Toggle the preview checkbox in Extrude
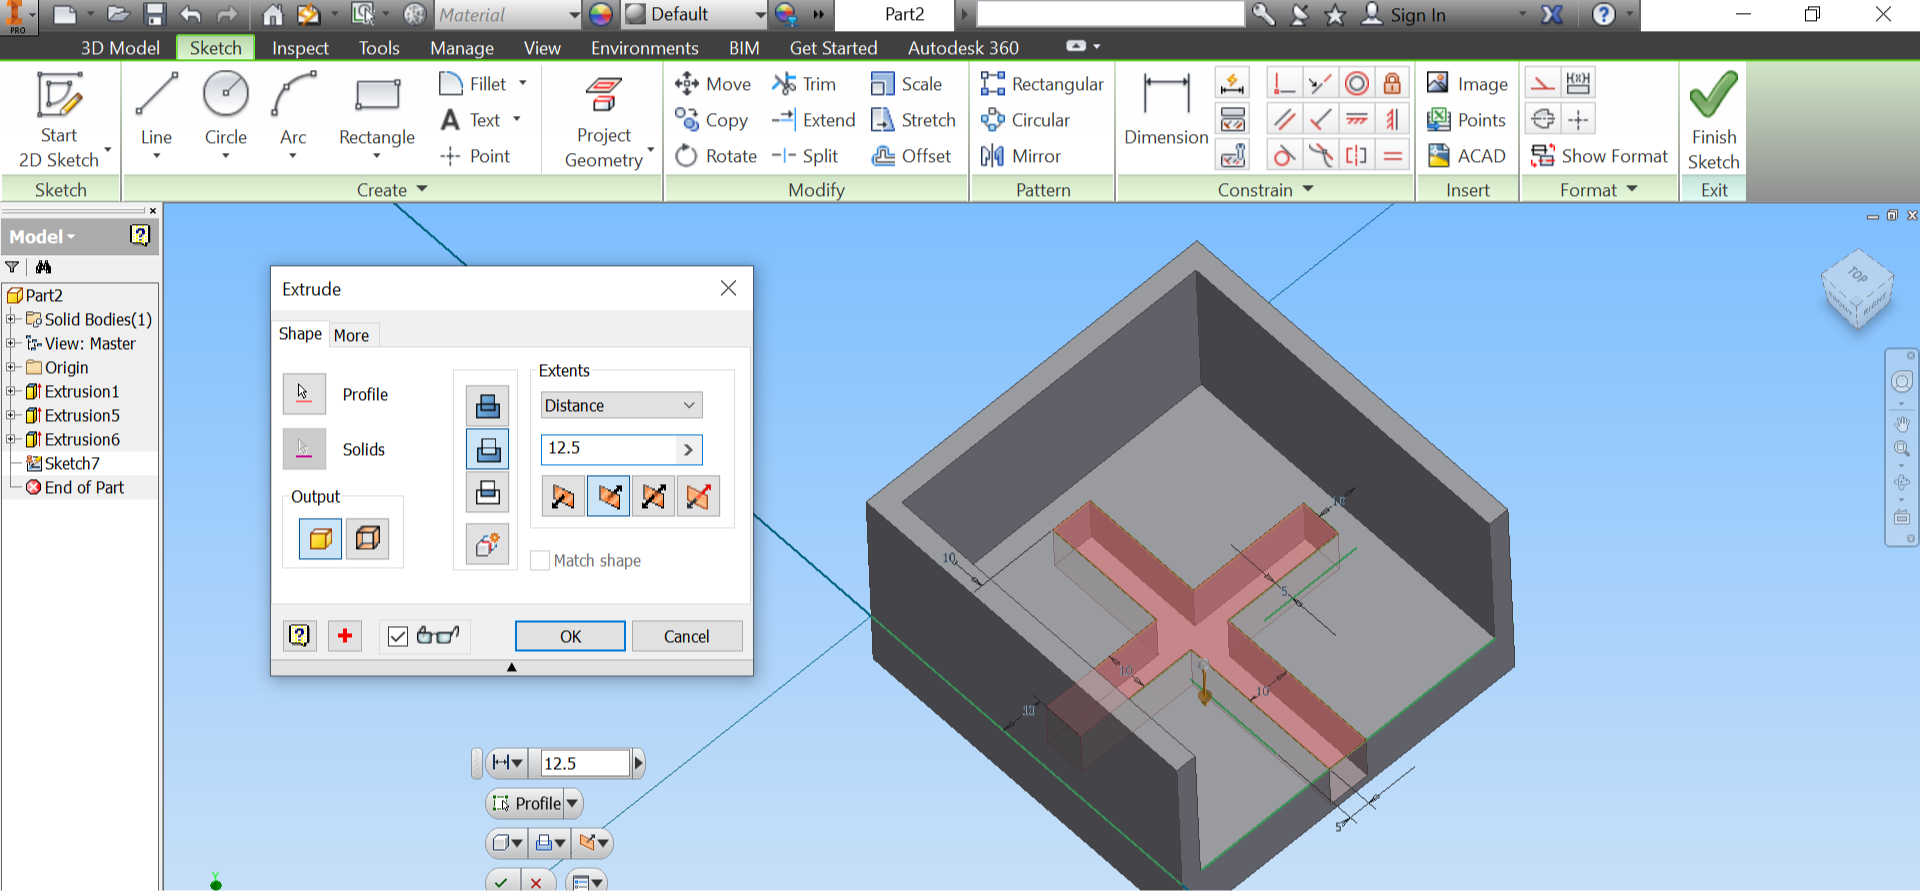This screenshot has height=891, width=1920. tap(398, 636)
